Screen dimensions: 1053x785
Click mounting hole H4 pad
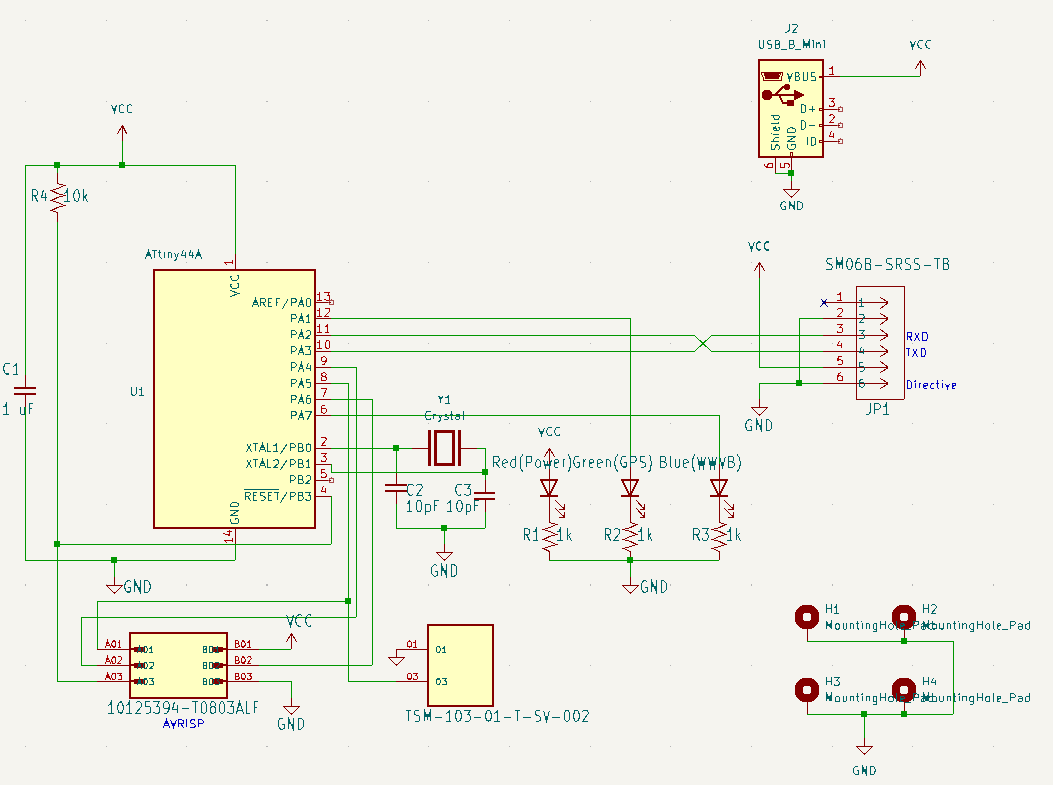(904, 689)
